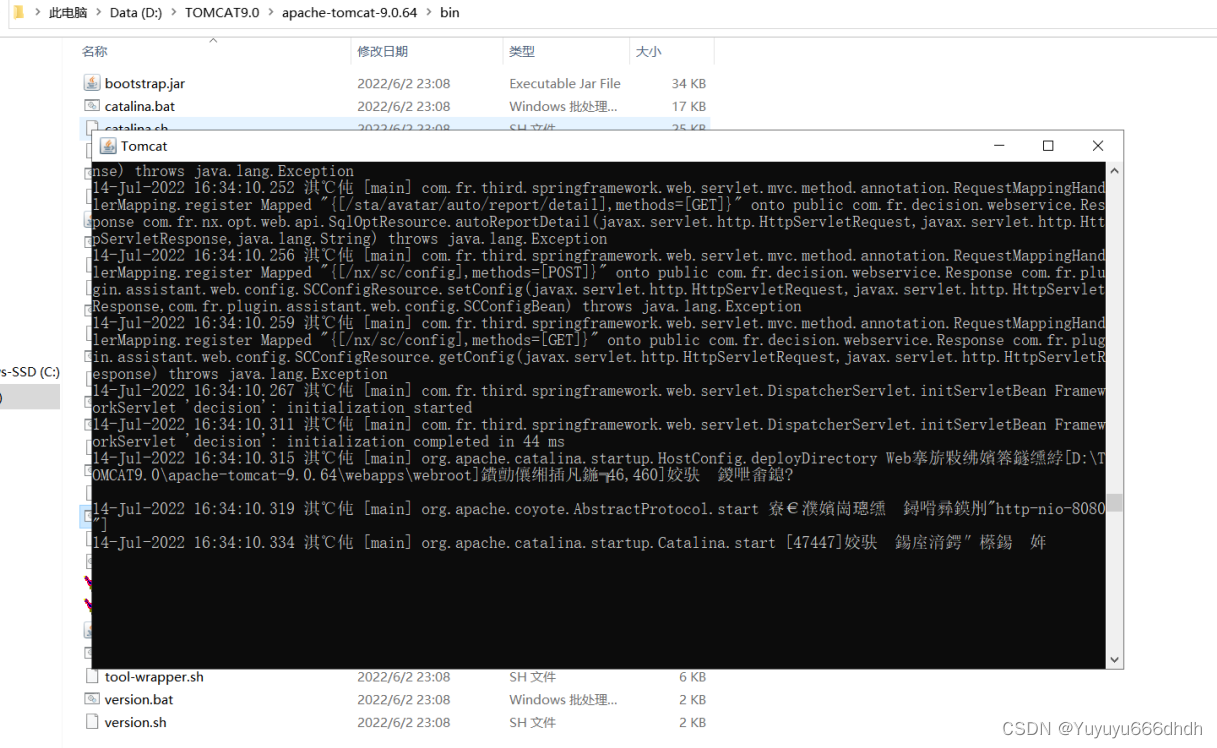Sort files by 修改日期 column

pyautogui.click(x=383, y=51)
